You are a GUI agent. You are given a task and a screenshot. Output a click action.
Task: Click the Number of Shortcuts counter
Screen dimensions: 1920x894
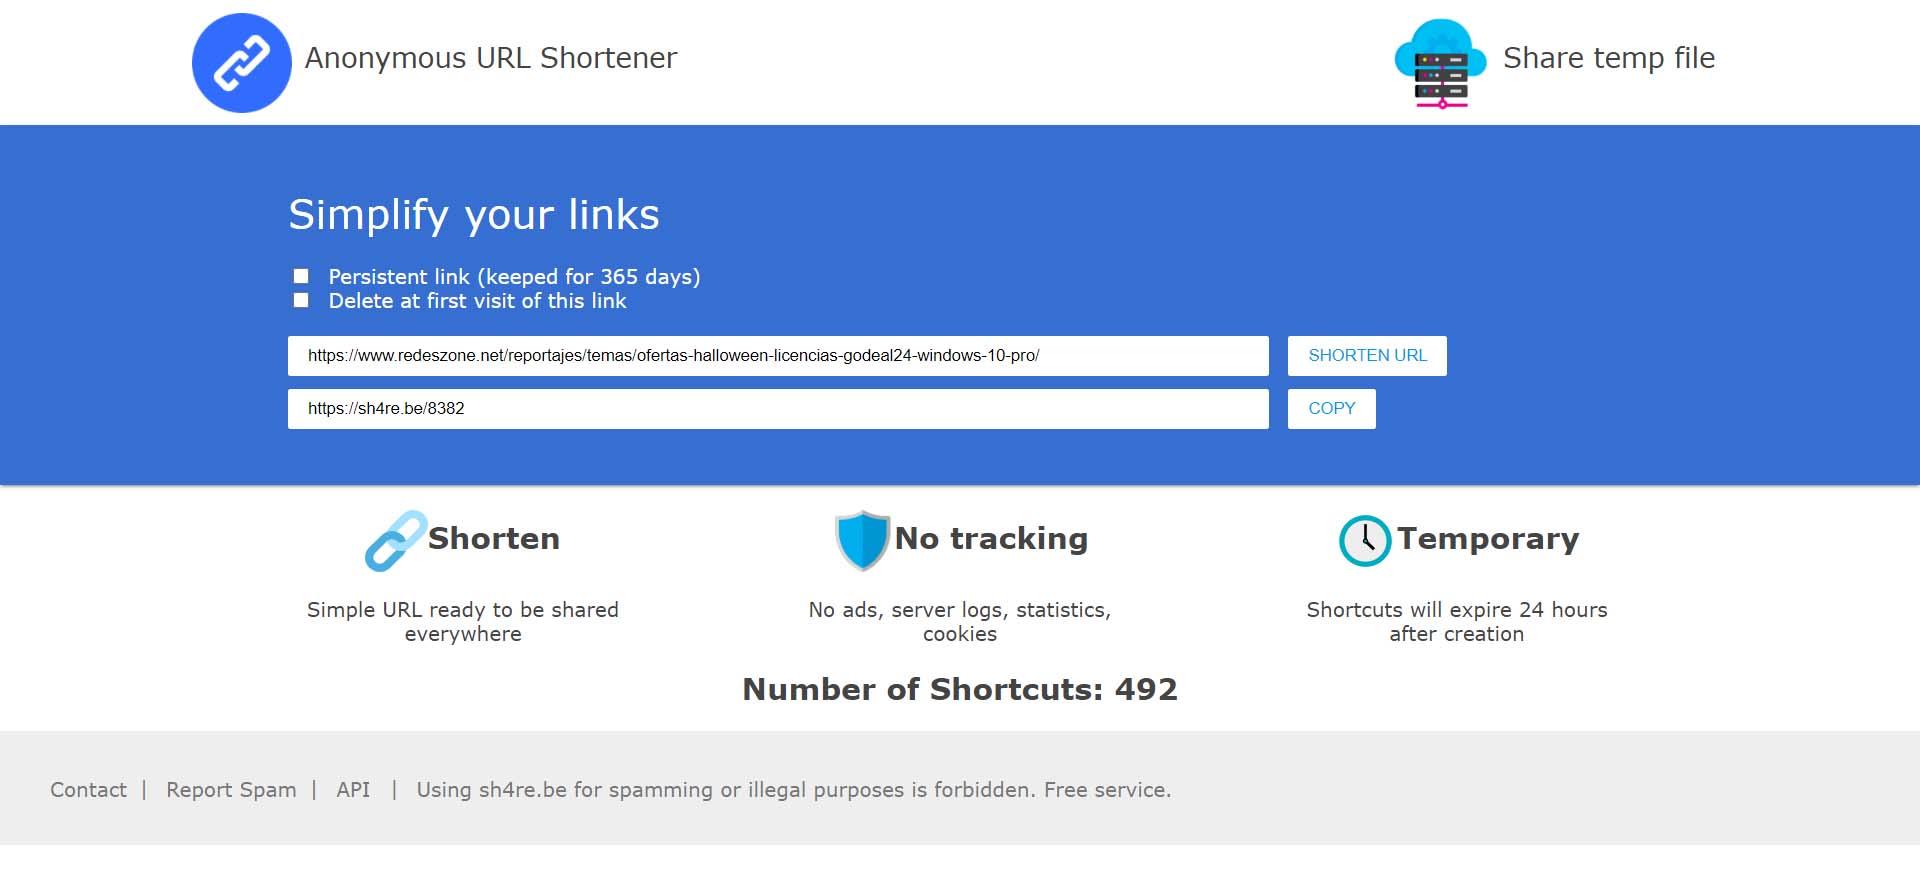click(x=959, y=689)
